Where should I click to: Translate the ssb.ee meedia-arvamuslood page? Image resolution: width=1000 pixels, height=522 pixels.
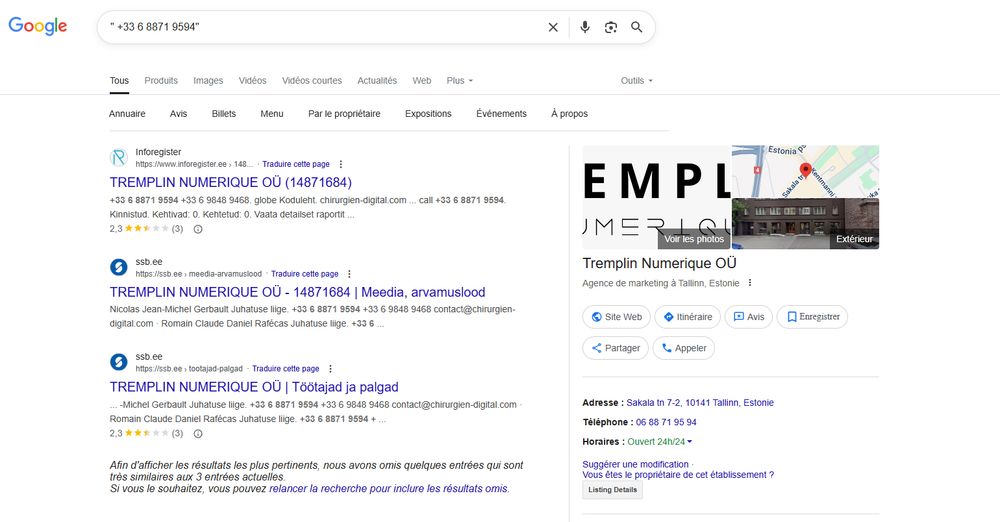tap(305, 274)
